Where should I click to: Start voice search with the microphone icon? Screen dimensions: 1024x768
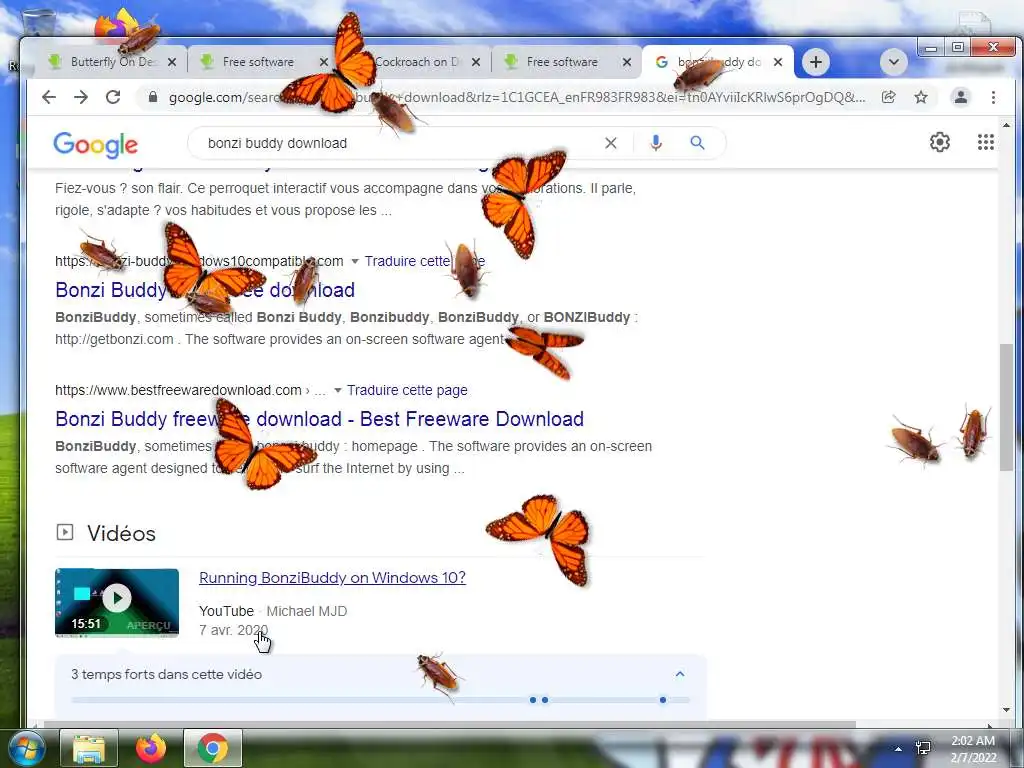click(x=656, y=143)
